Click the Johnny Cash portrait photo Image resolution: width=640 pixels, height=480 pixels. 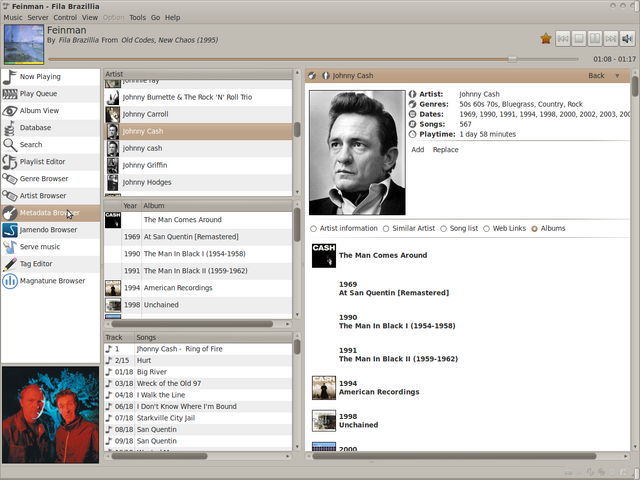(x=357, y=153)
